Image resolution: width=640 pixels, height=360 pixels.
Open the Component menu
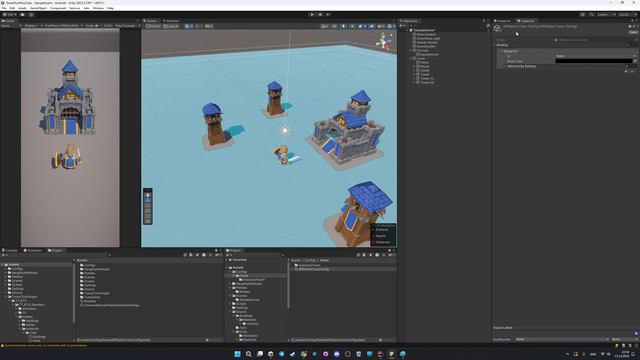click(x=58, y=8)
